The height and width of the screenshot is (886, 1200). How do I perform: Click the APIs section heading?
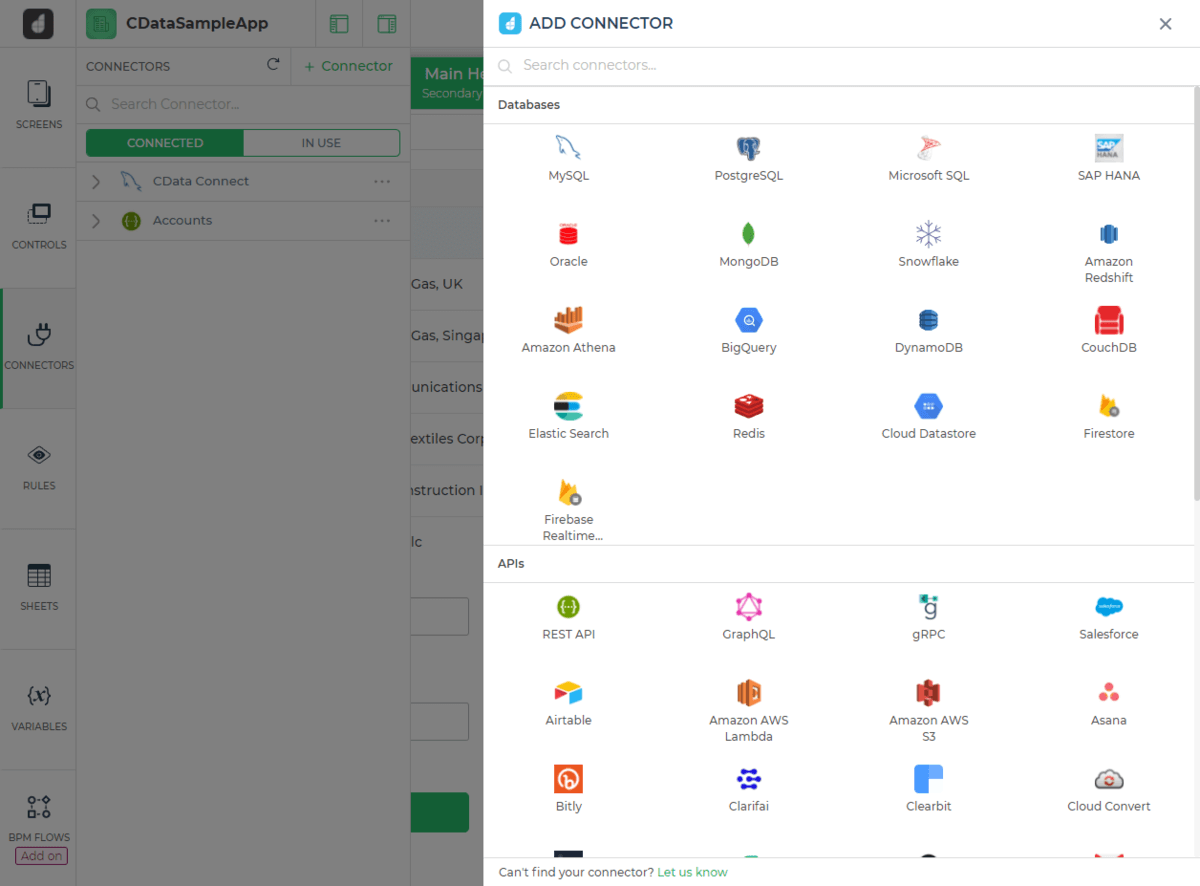[x=511, y=564]
